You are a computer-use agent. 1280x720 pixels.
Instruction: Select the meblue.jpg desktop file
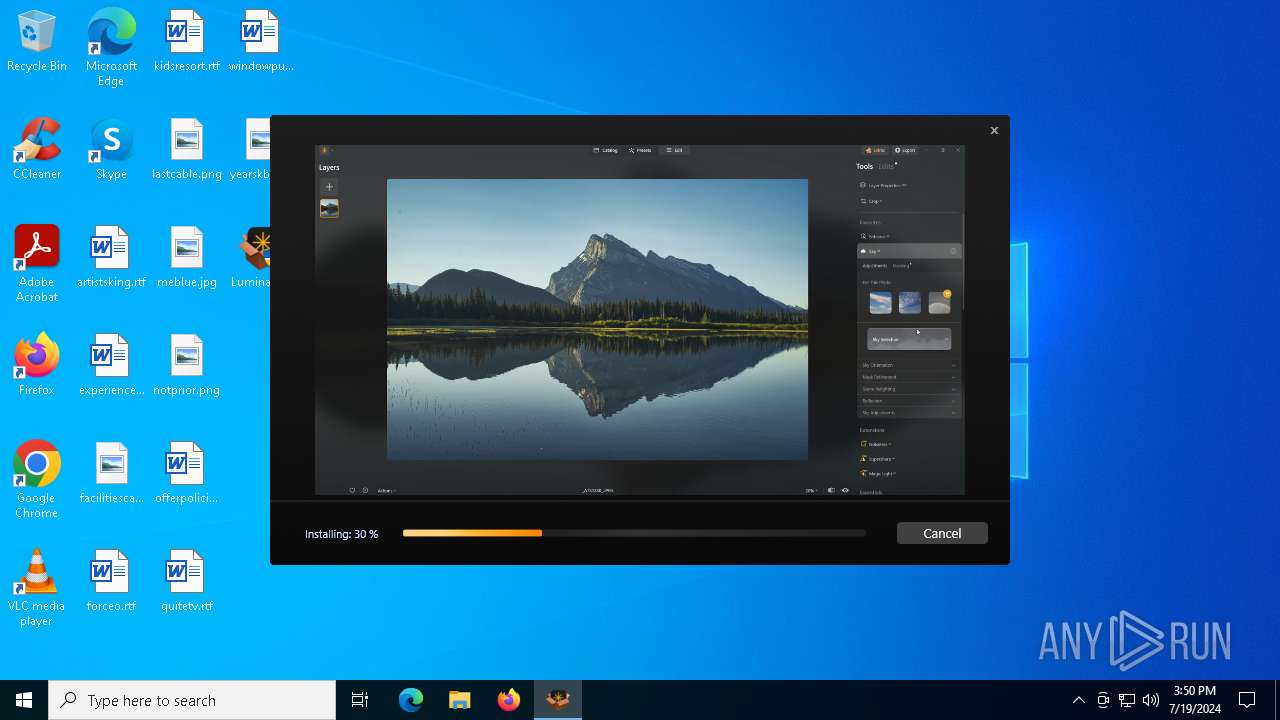point(186,258)
